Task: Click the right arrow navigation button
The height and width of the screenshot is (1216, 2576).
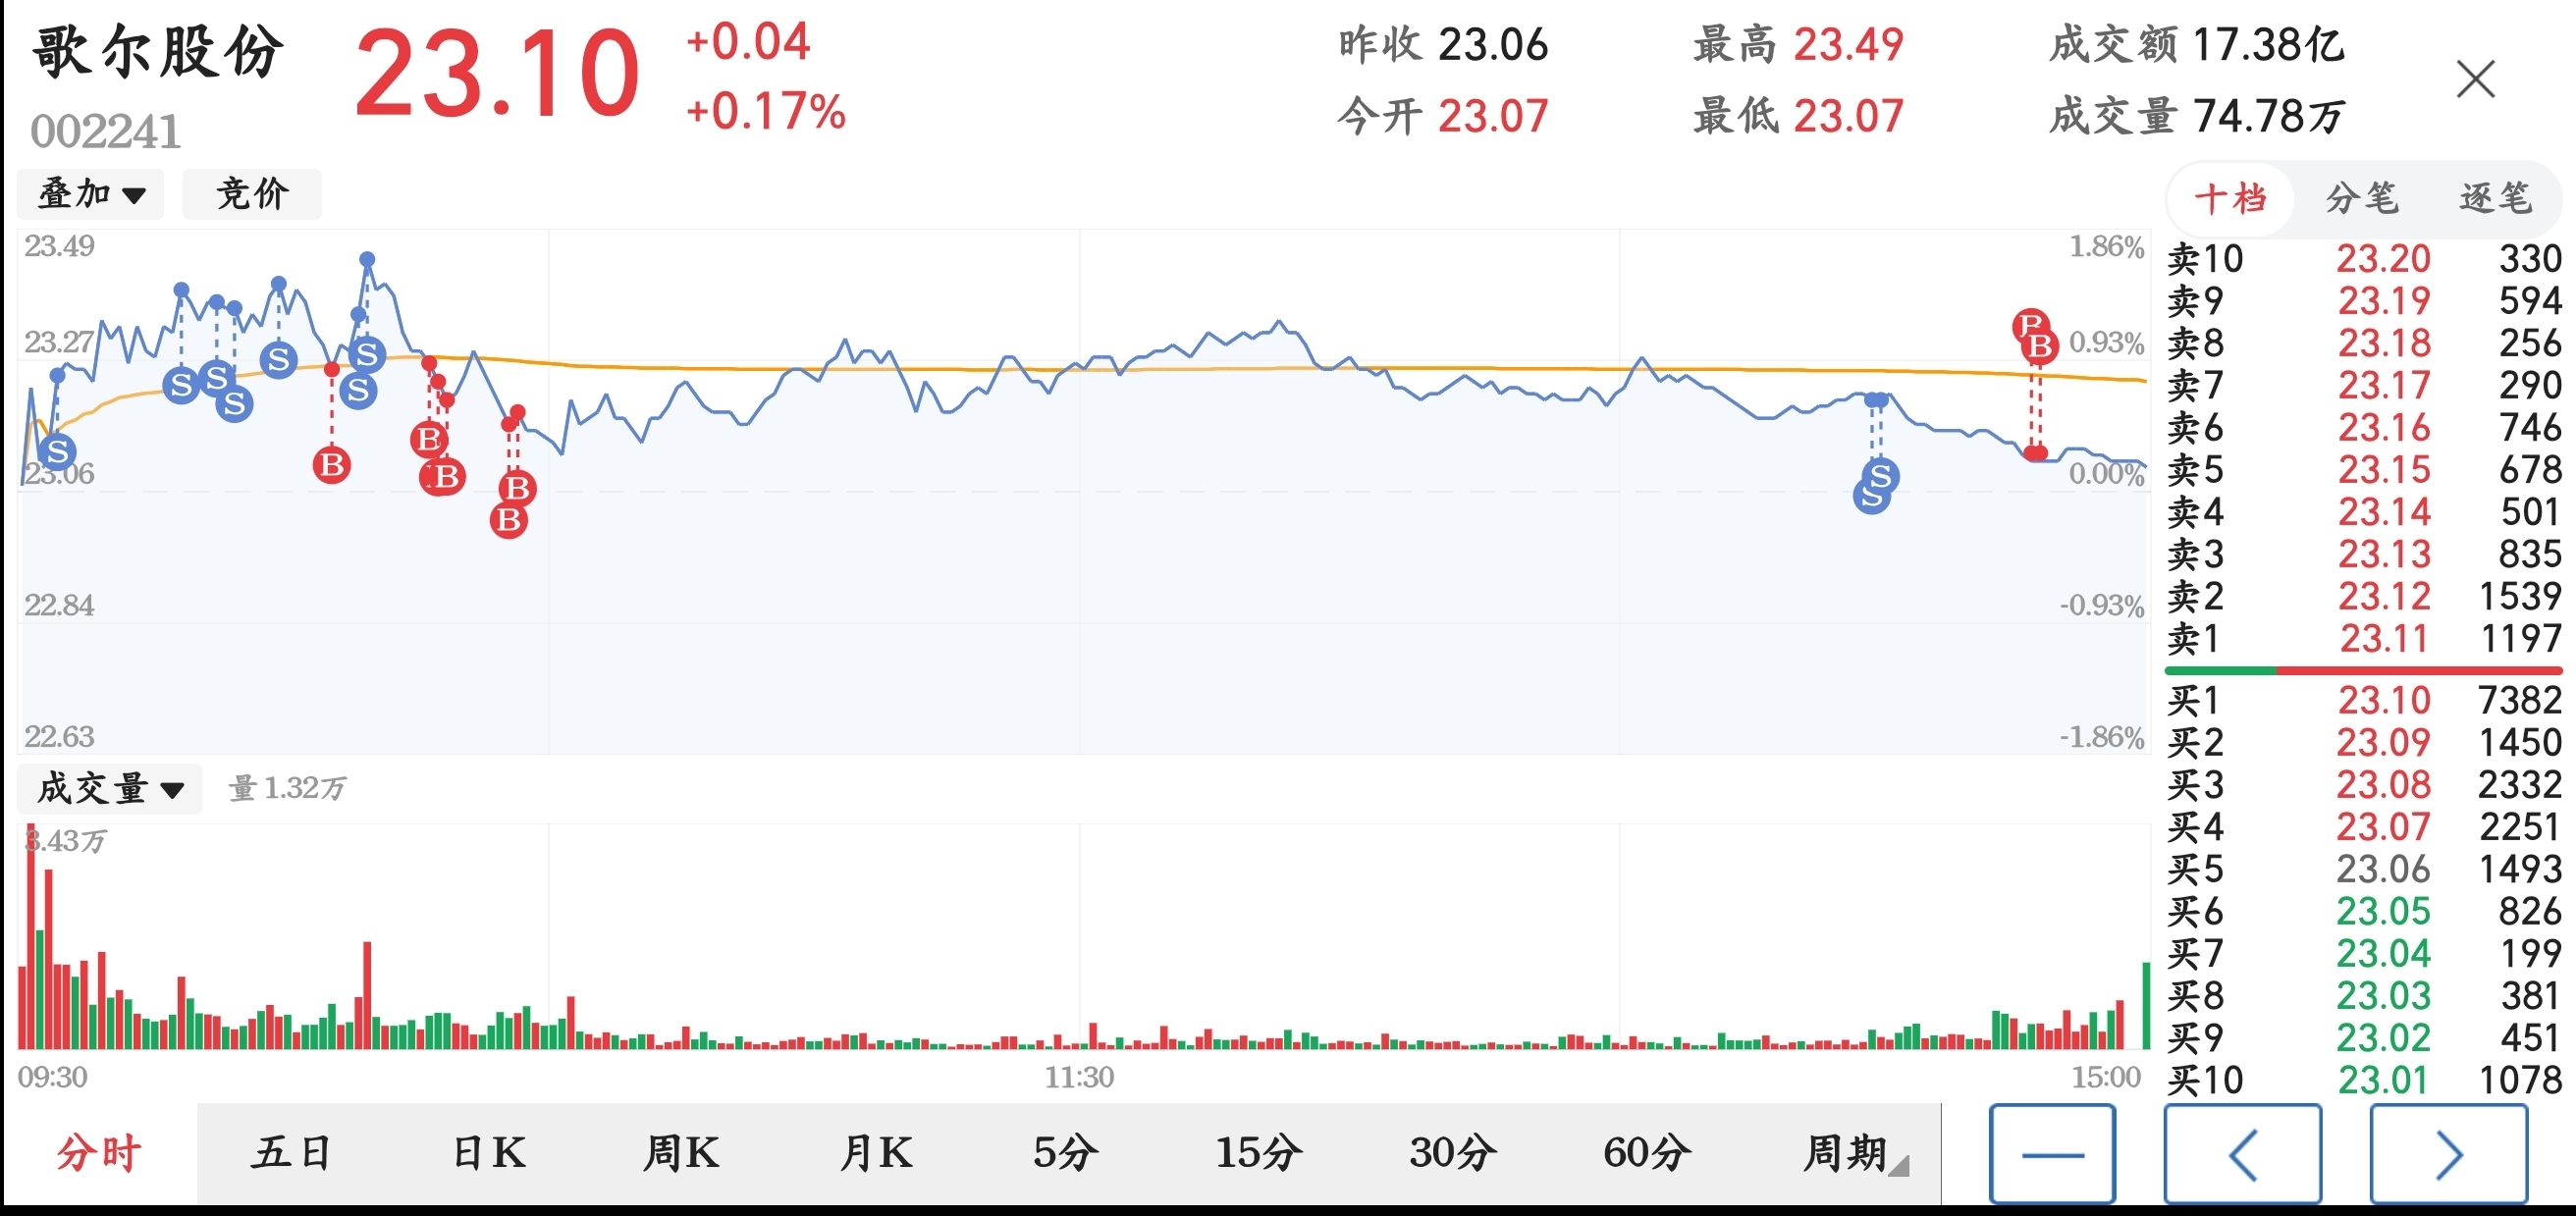Action: 2448,1154
